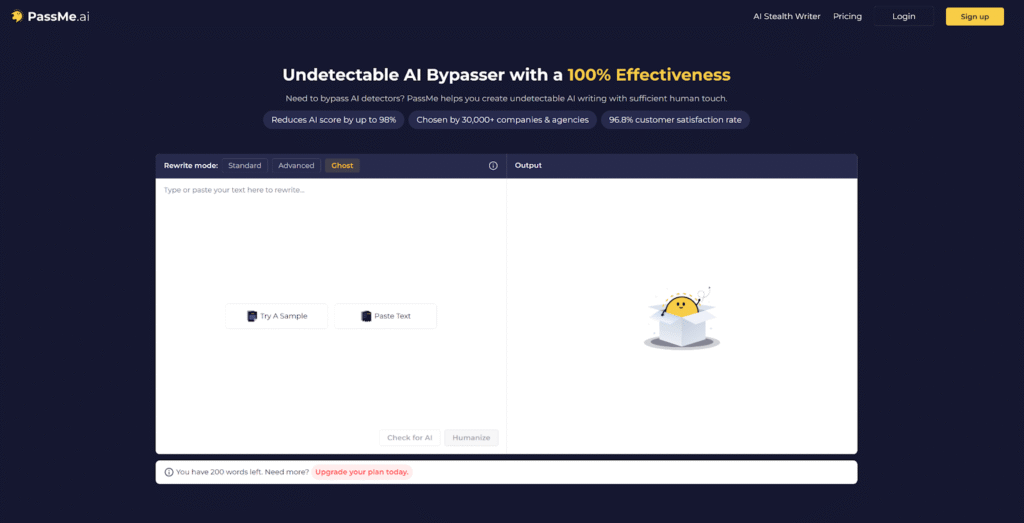Switch to Advanced rewrite mode
The width and height of the screenshot is (1024, 523).
click(296, 166)
